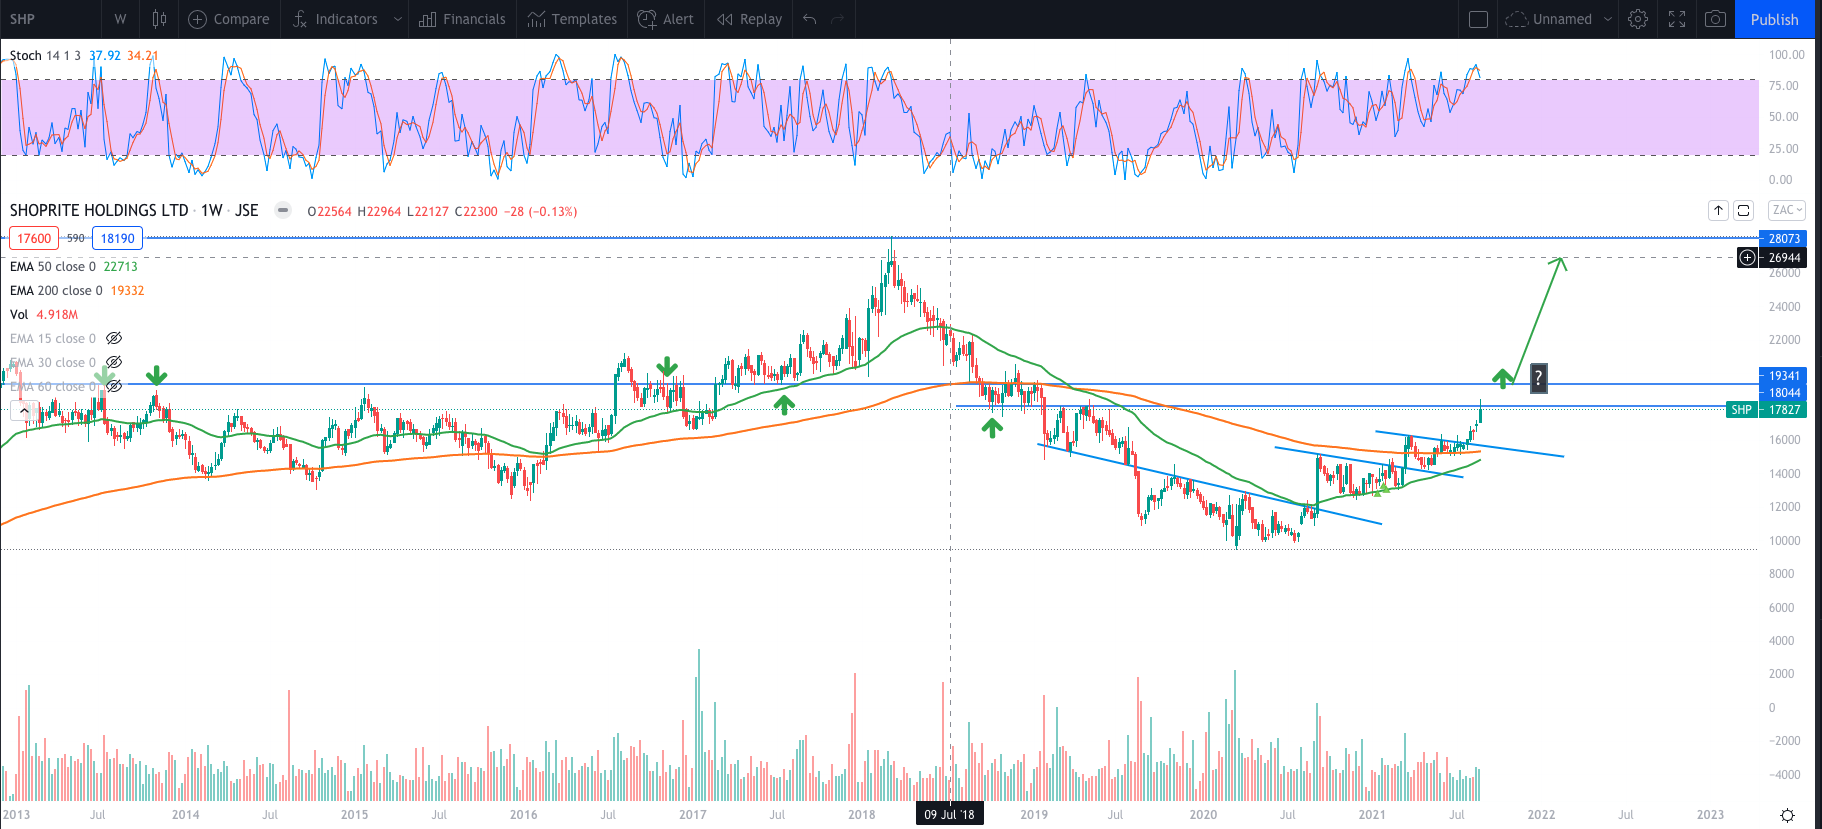Click the Compare symbol plus icon
This screenshot has height=829, width=1822.
tap(198, 19)
